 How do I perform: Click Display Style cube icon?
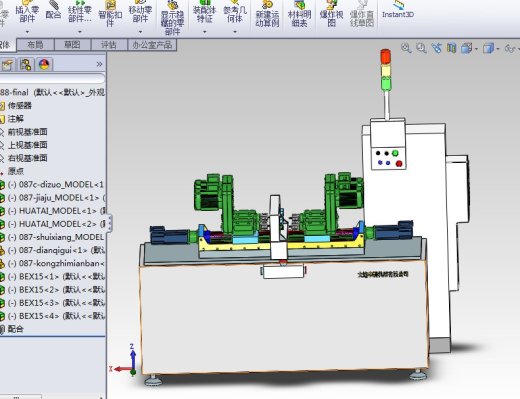tap(488, 49)
